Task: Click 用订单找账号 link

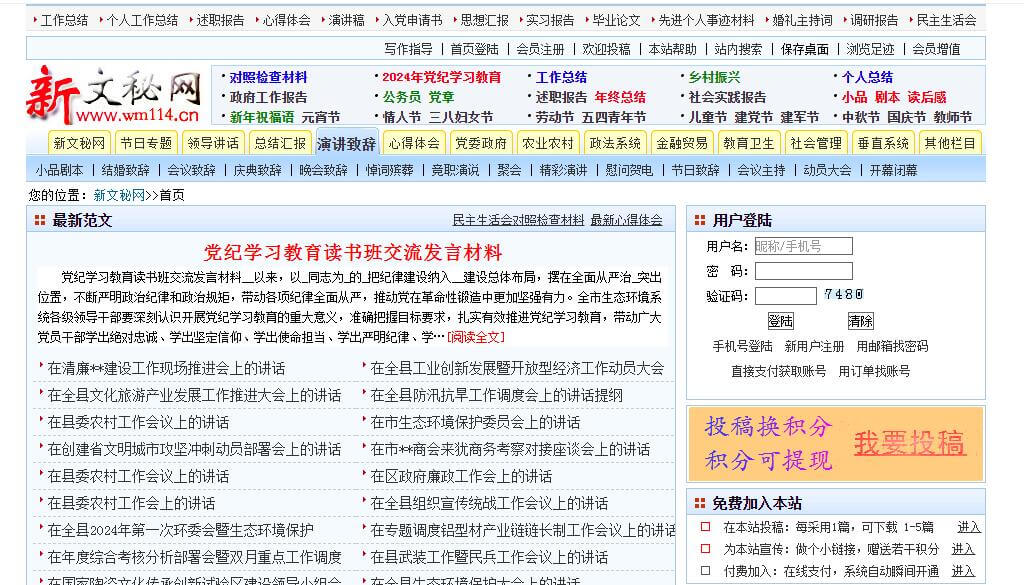Action: point(874,371)
